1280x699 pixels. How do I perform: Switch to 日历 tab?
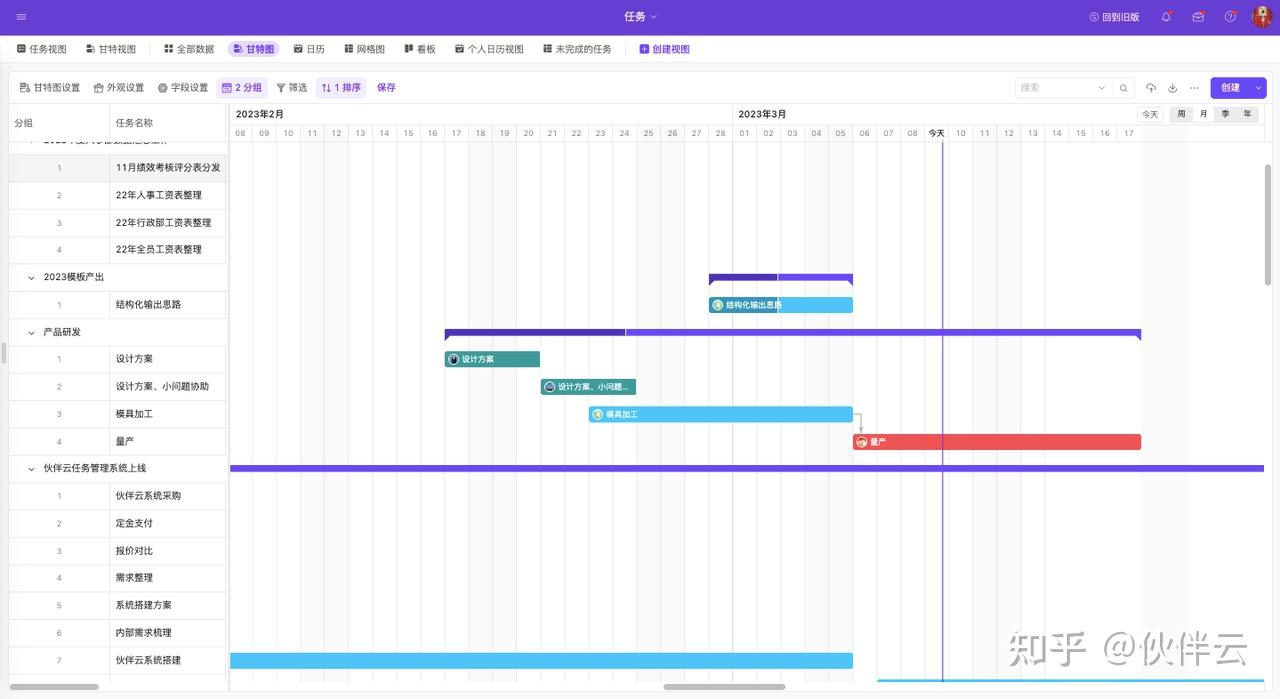pyautogui.click(x=309, y=49)
